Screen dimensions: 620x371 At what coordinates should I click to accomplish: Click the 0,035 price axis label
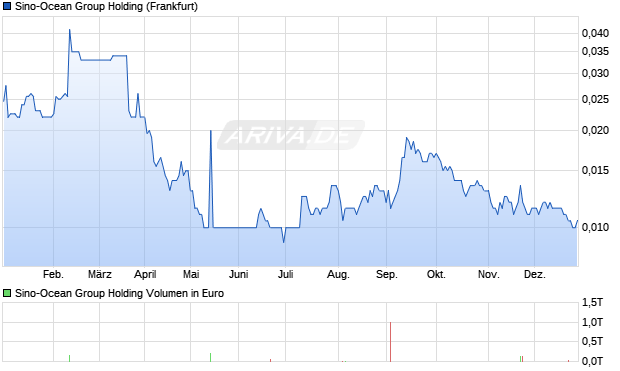pyautogui.click(x=595, y=51)
